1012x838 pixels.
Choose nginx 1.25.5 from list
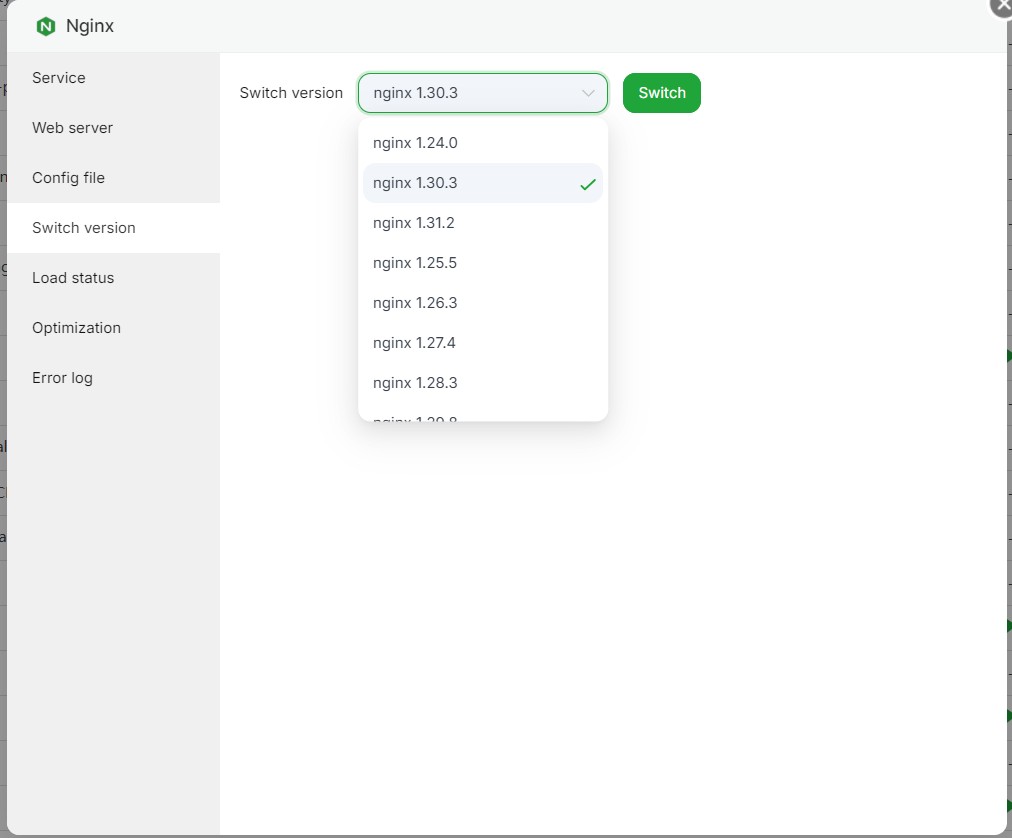[483, 263]
